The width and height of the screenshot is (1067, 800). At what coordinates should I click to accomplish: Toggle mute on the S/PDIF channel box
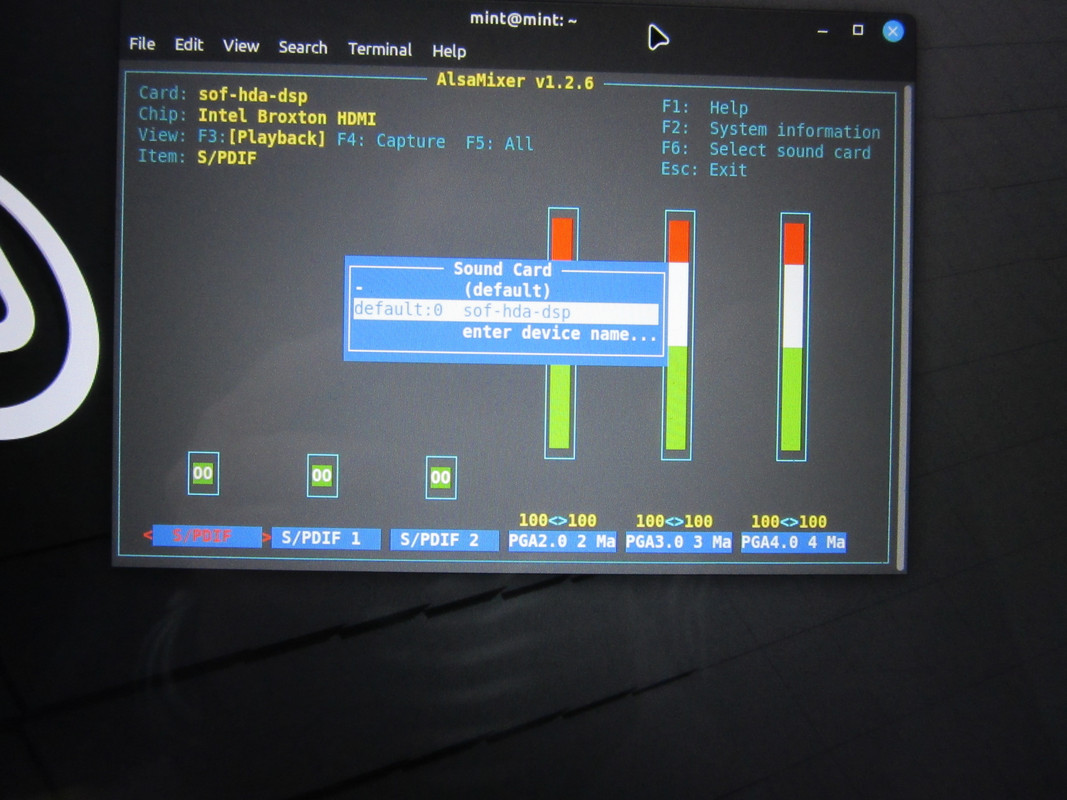pyautogui.click(x=203, y=473)
